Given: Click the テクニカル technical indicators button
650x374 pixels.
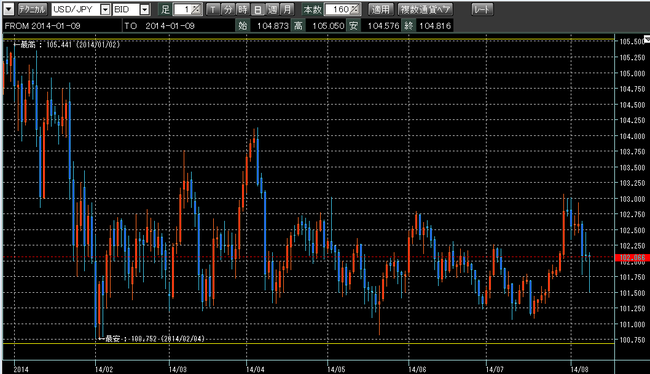Looking at the screenshot, I should pos(32,9).
